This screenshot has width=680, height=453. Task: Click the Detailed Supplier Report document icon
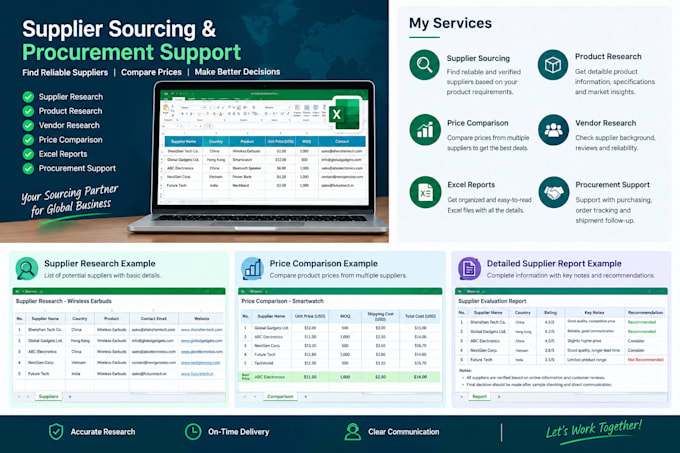469,269
